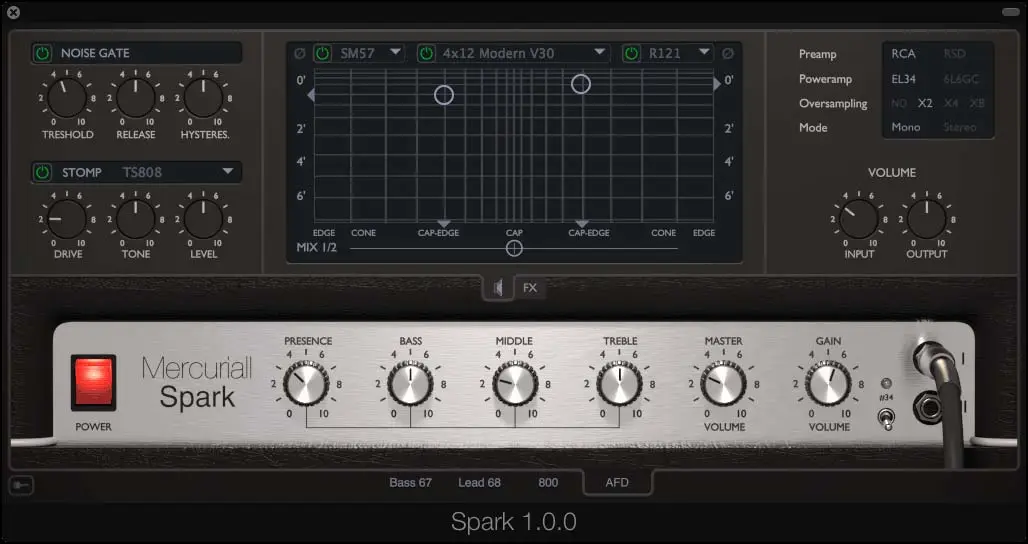Click the right microphone position circle

[x=581, y=84]
